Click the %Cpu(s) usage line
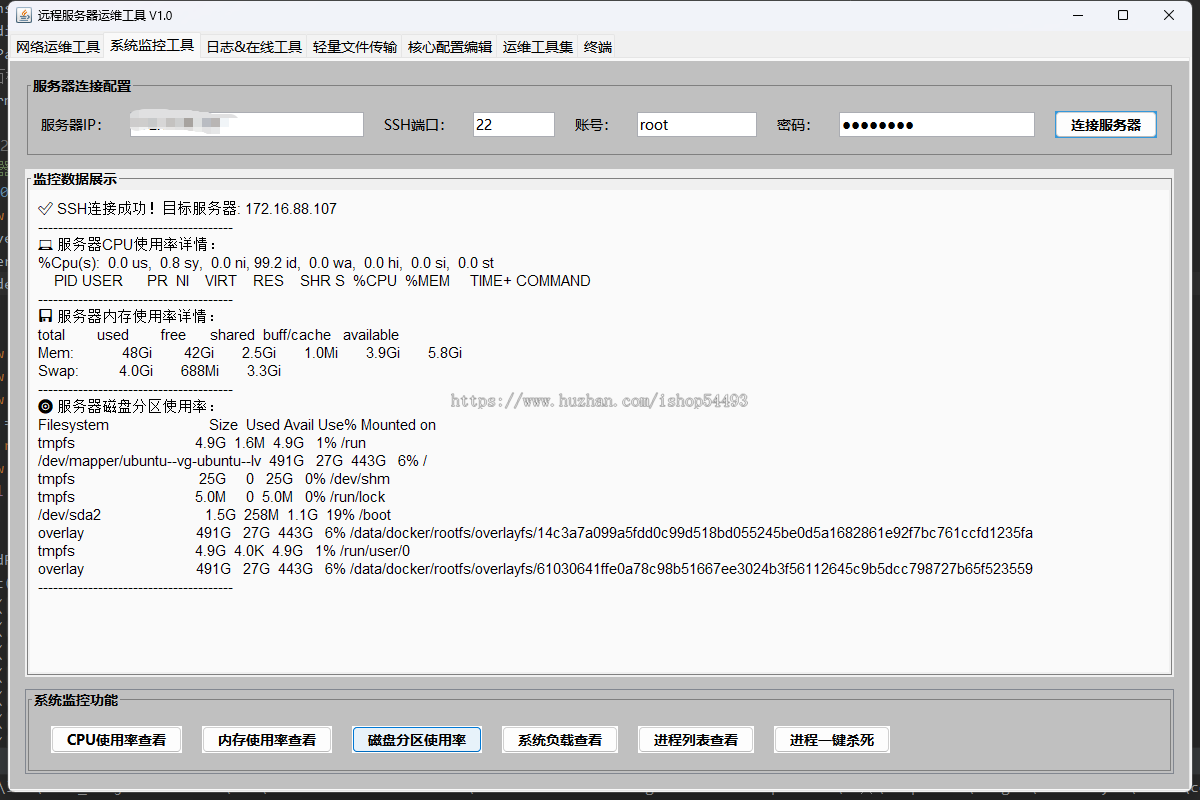This screenshot has height=800, width=1200. [x=266, y=263]
